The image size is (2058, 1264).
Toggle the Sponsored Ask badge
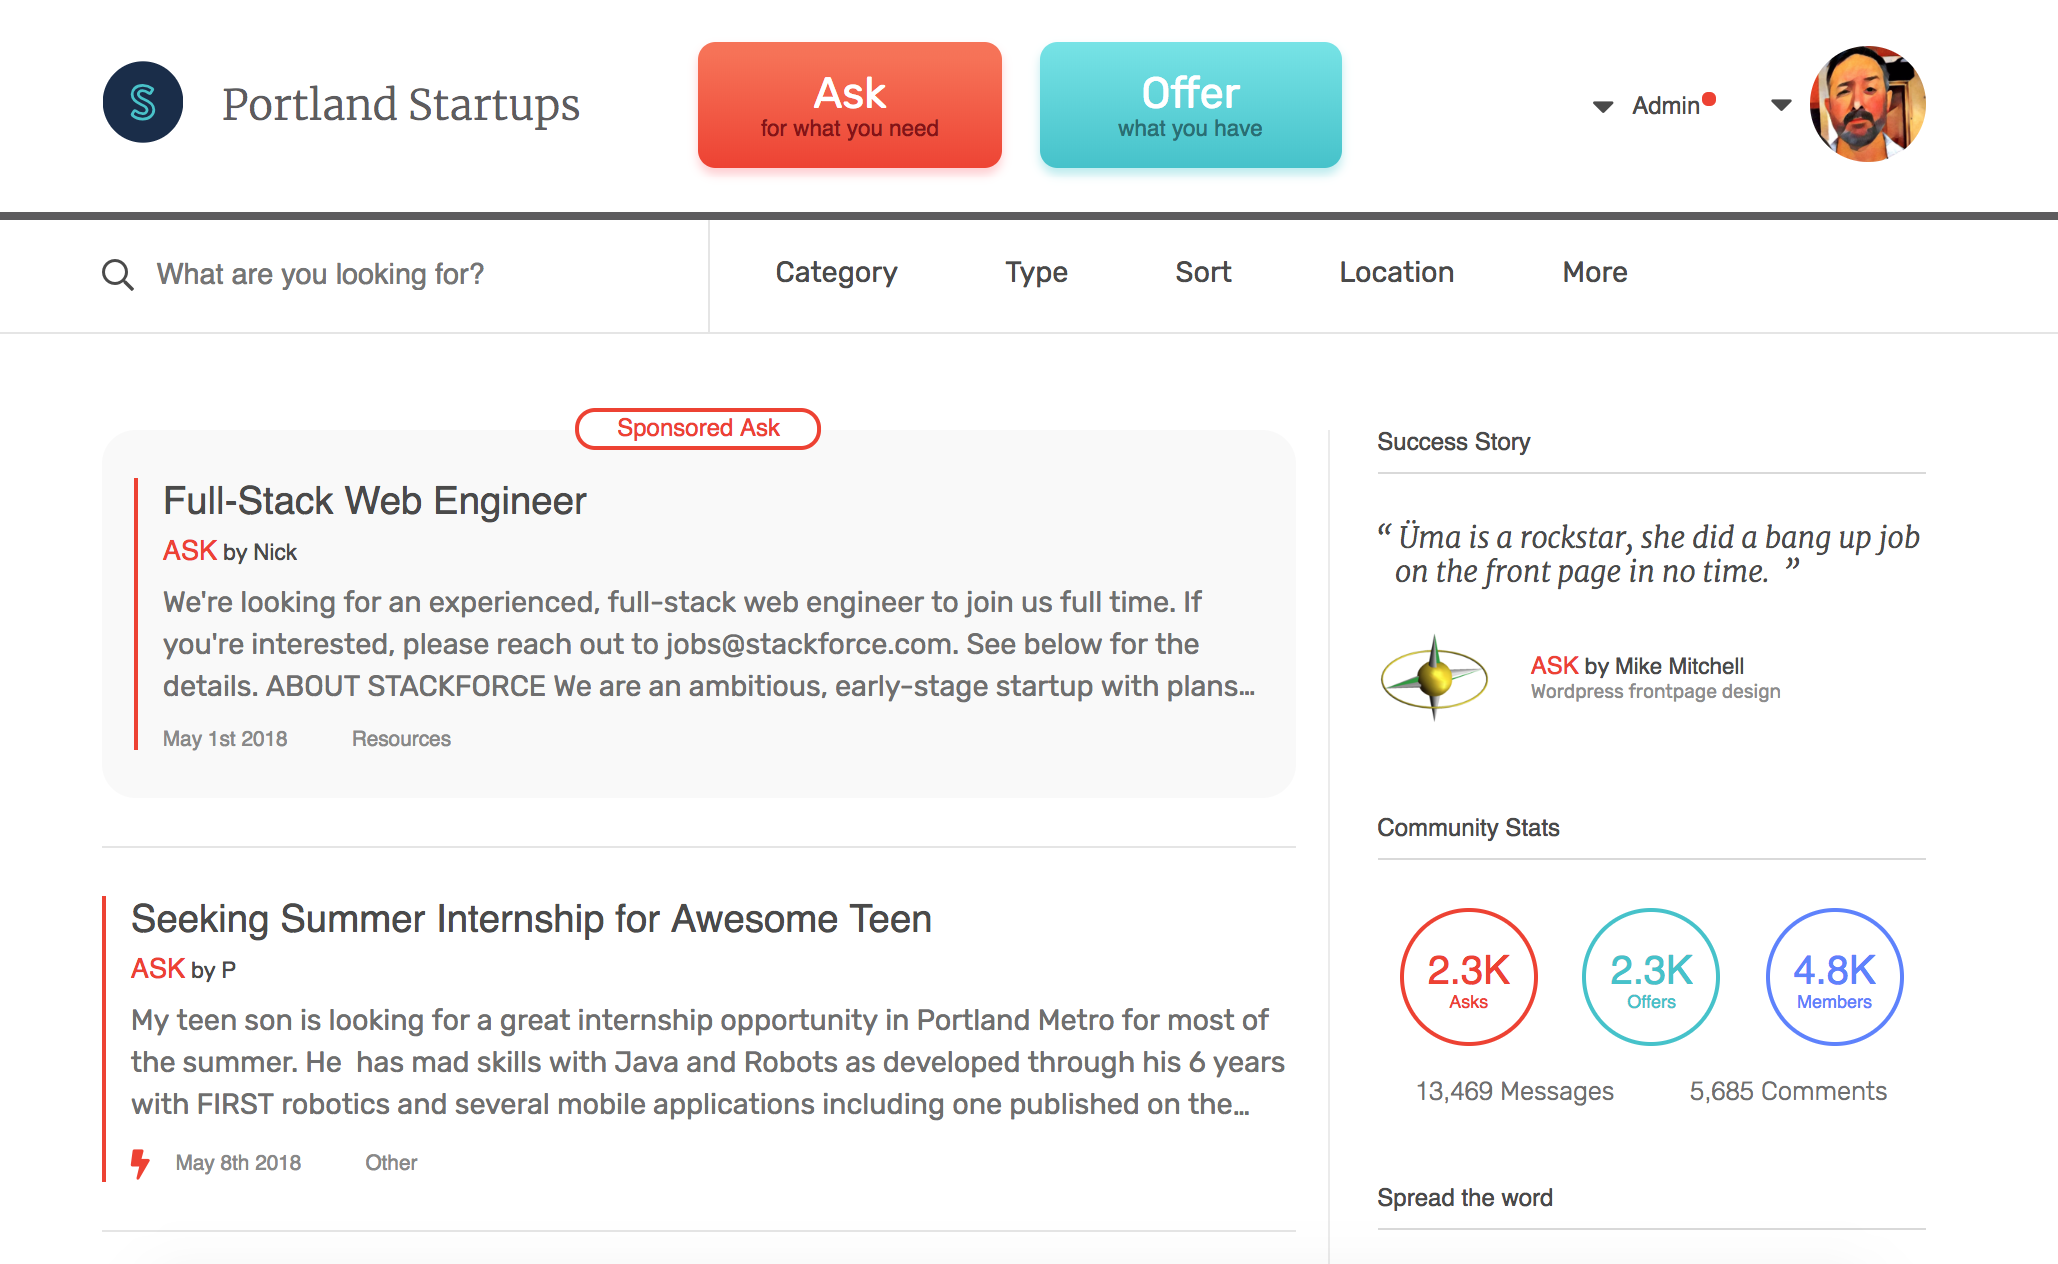click(698, 428)
